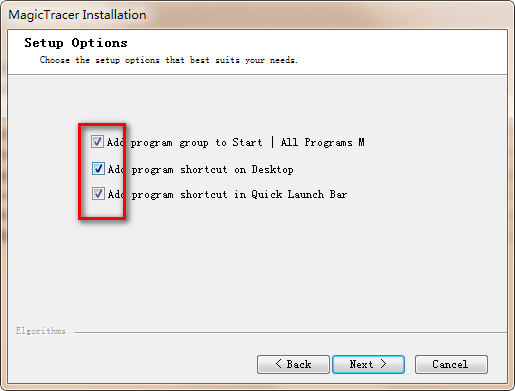The image size is (515, 391).
Task: Click the right chevron on Next
Action: pyautogui.click(x=383, y=364)
